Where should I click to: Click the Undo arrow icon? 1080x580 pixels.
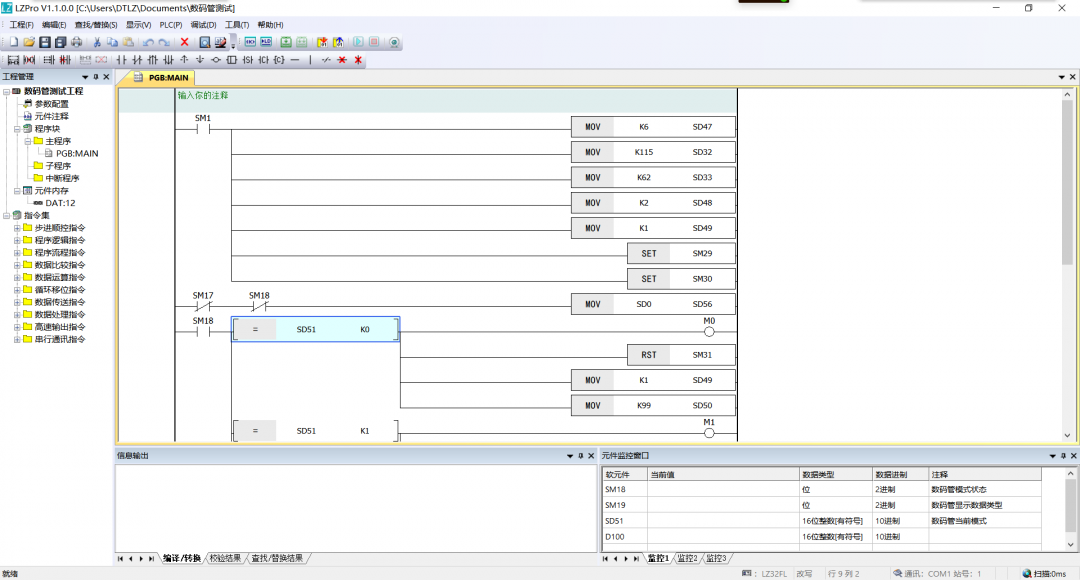[148, 42]
